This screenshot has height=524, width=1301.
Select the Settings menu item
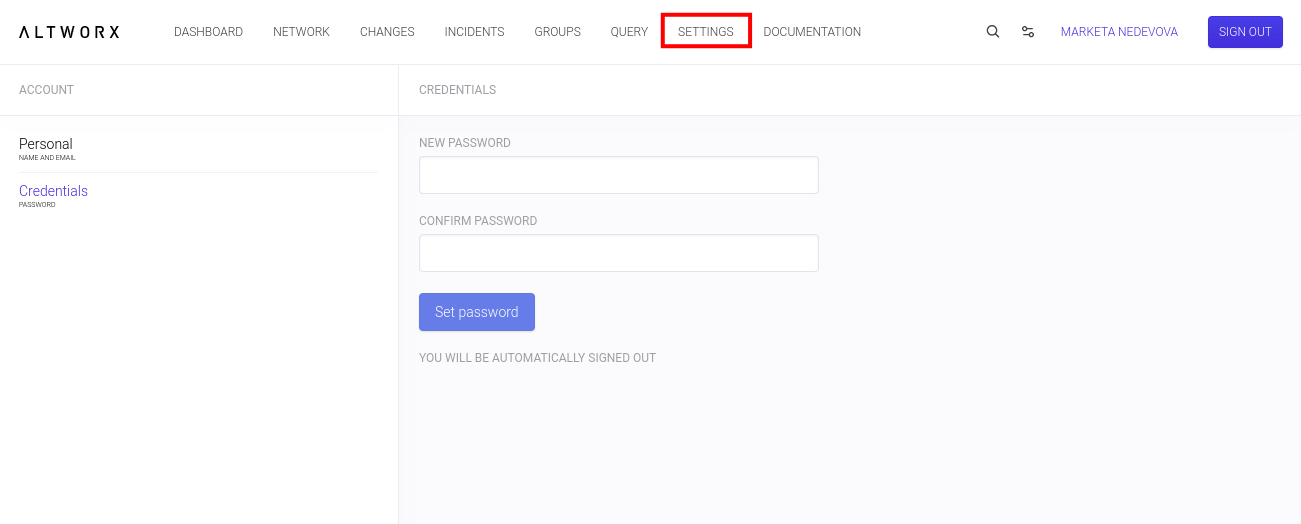tap(706, 32)
